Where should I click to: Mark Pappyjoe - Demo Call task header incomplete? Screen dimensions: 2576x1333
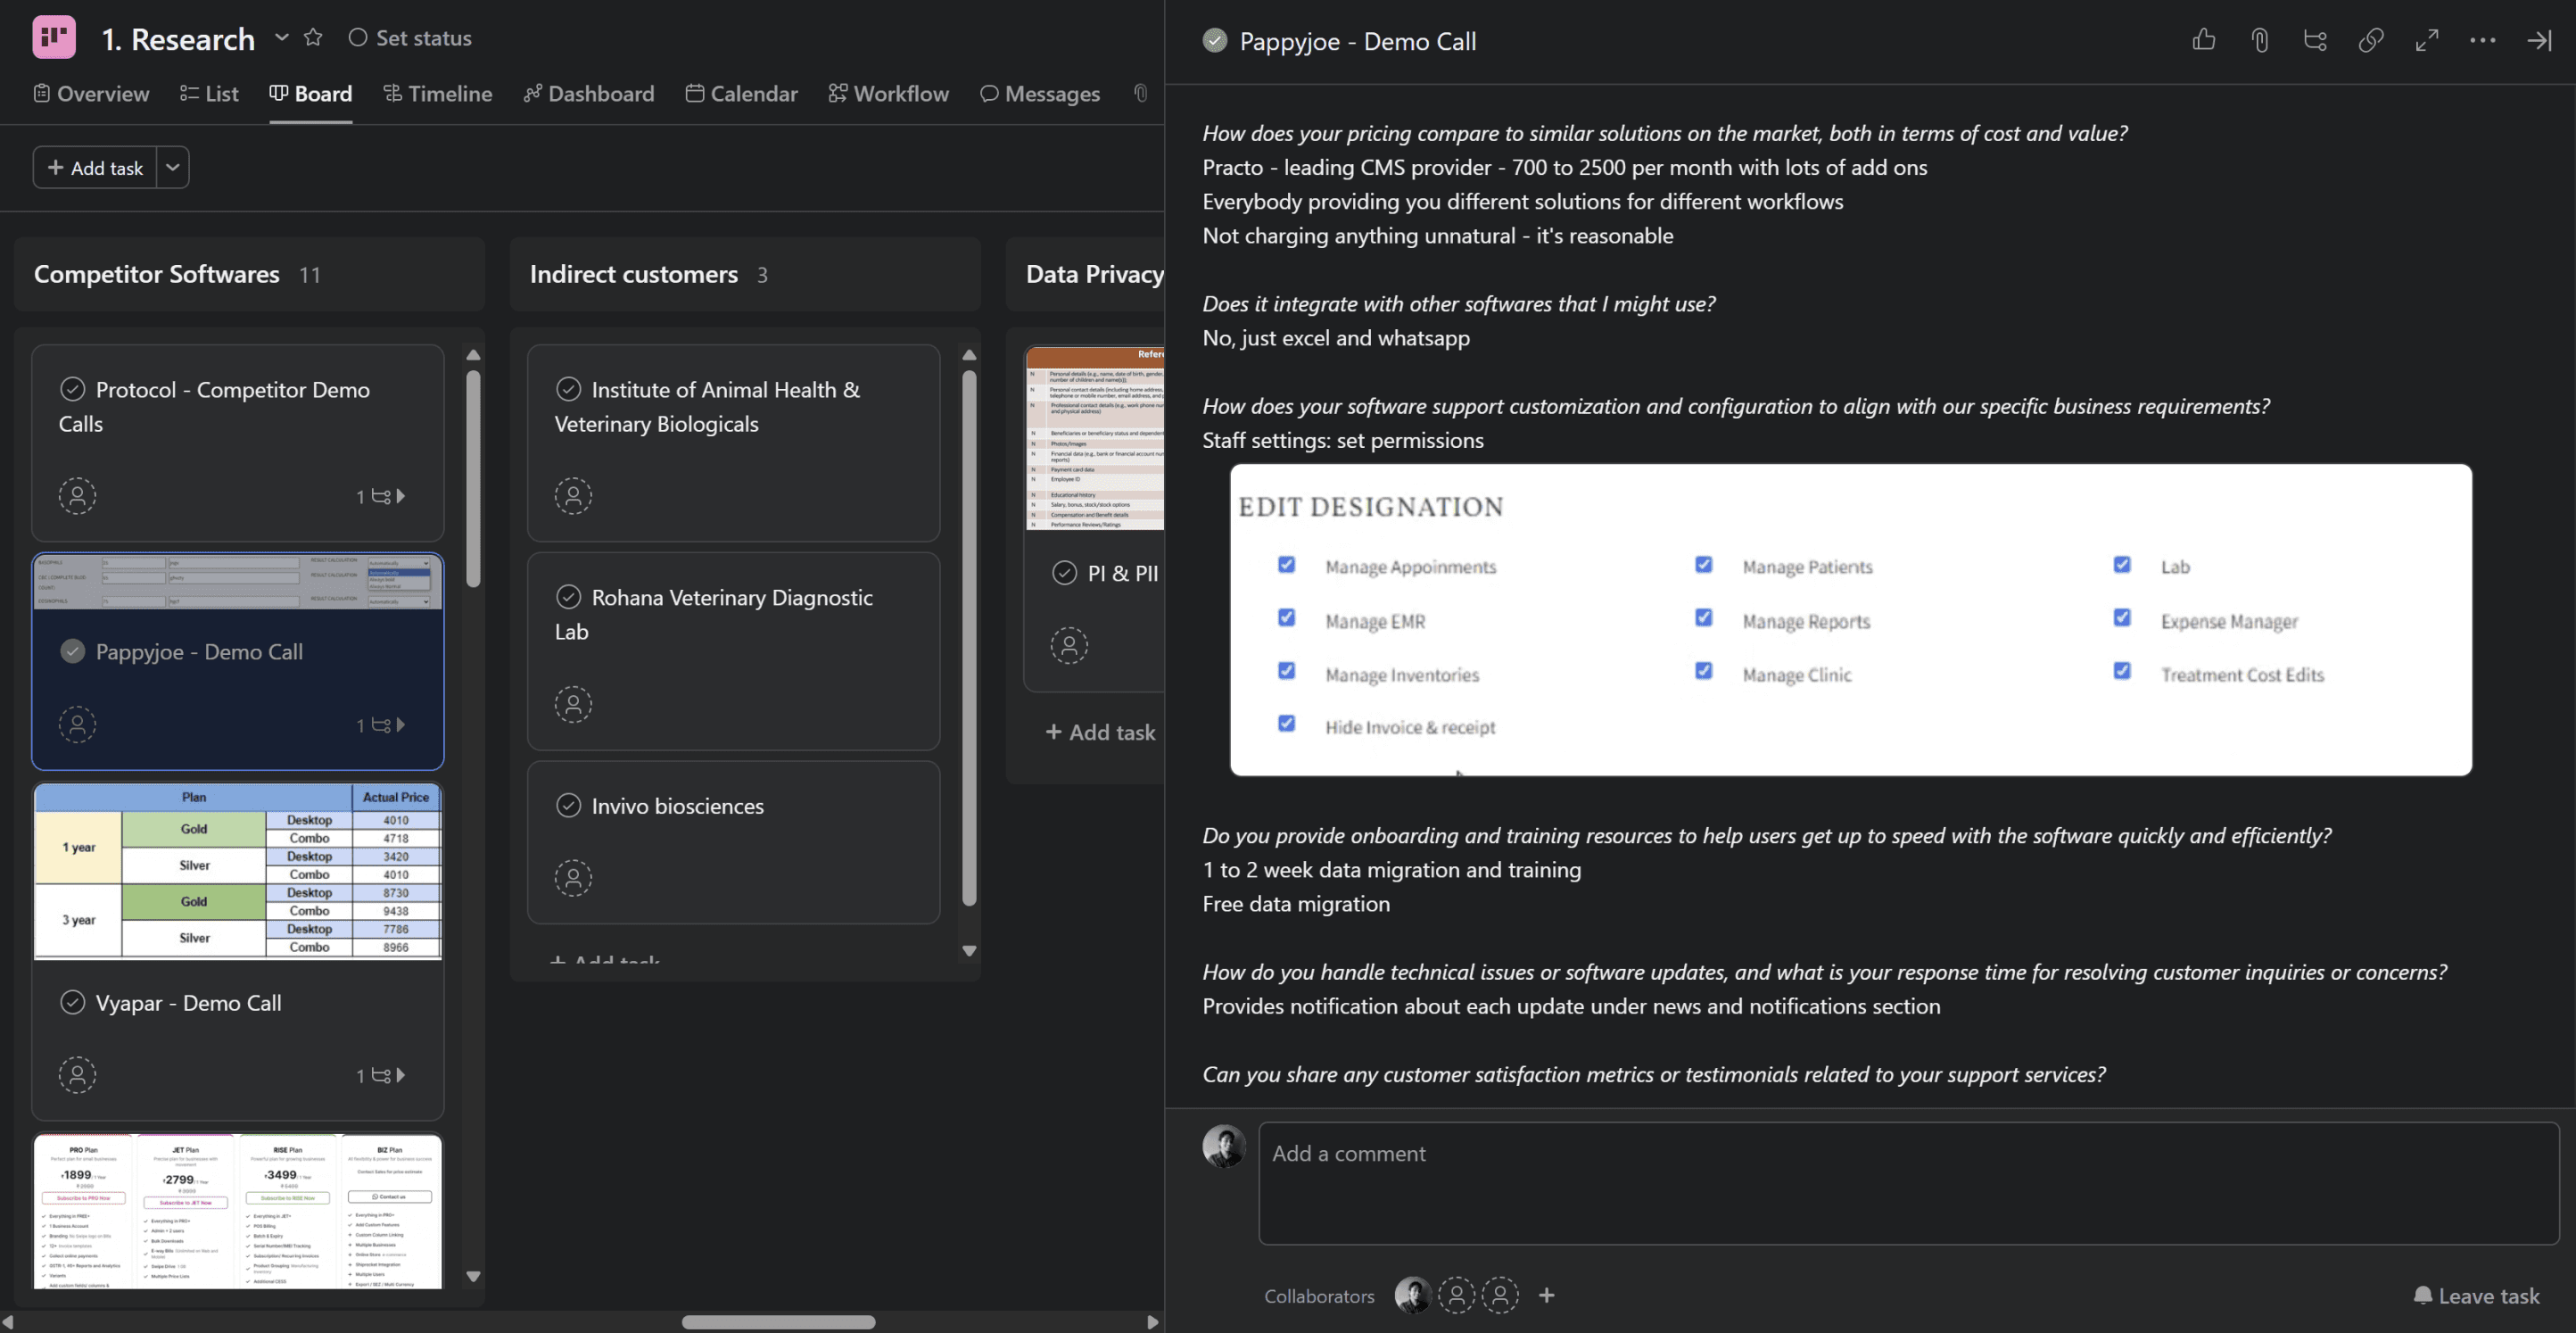[x=1215, y=41]
